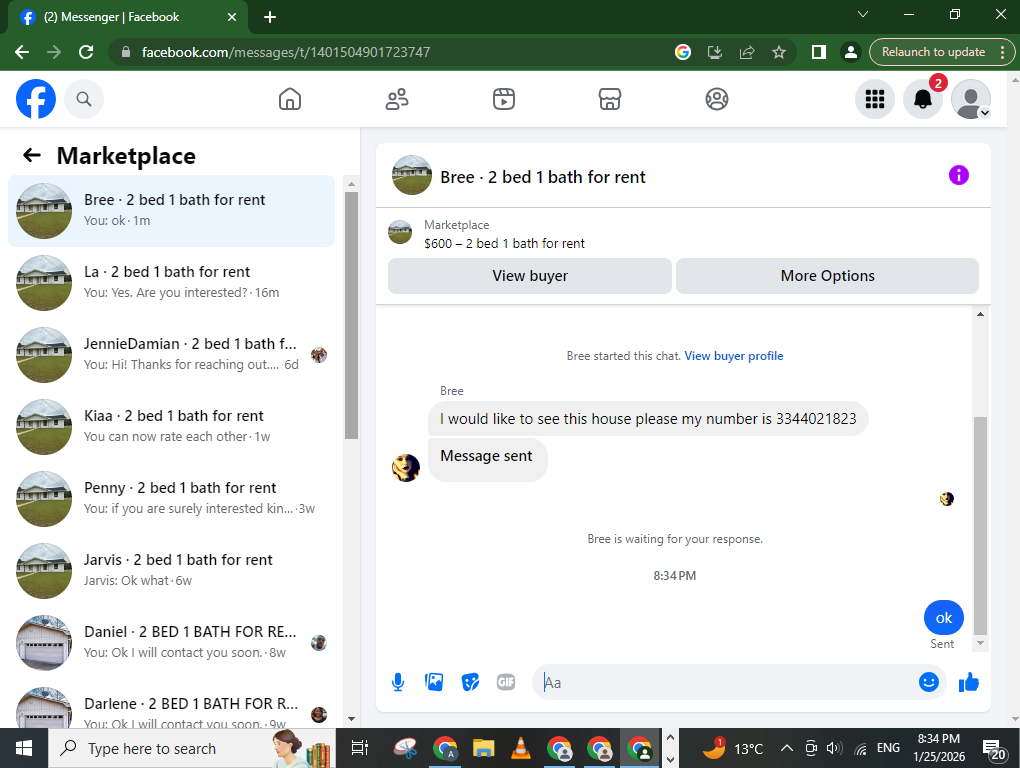
Task: Open a new browser tab with plus
Action: [270, 17]
